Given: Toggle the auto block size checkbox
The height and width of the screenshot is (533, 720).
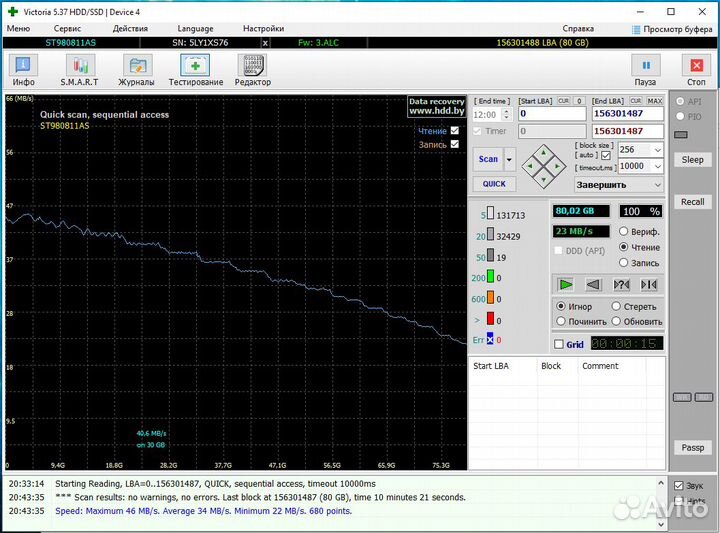Looking at the screenshot, I should 606,156.
